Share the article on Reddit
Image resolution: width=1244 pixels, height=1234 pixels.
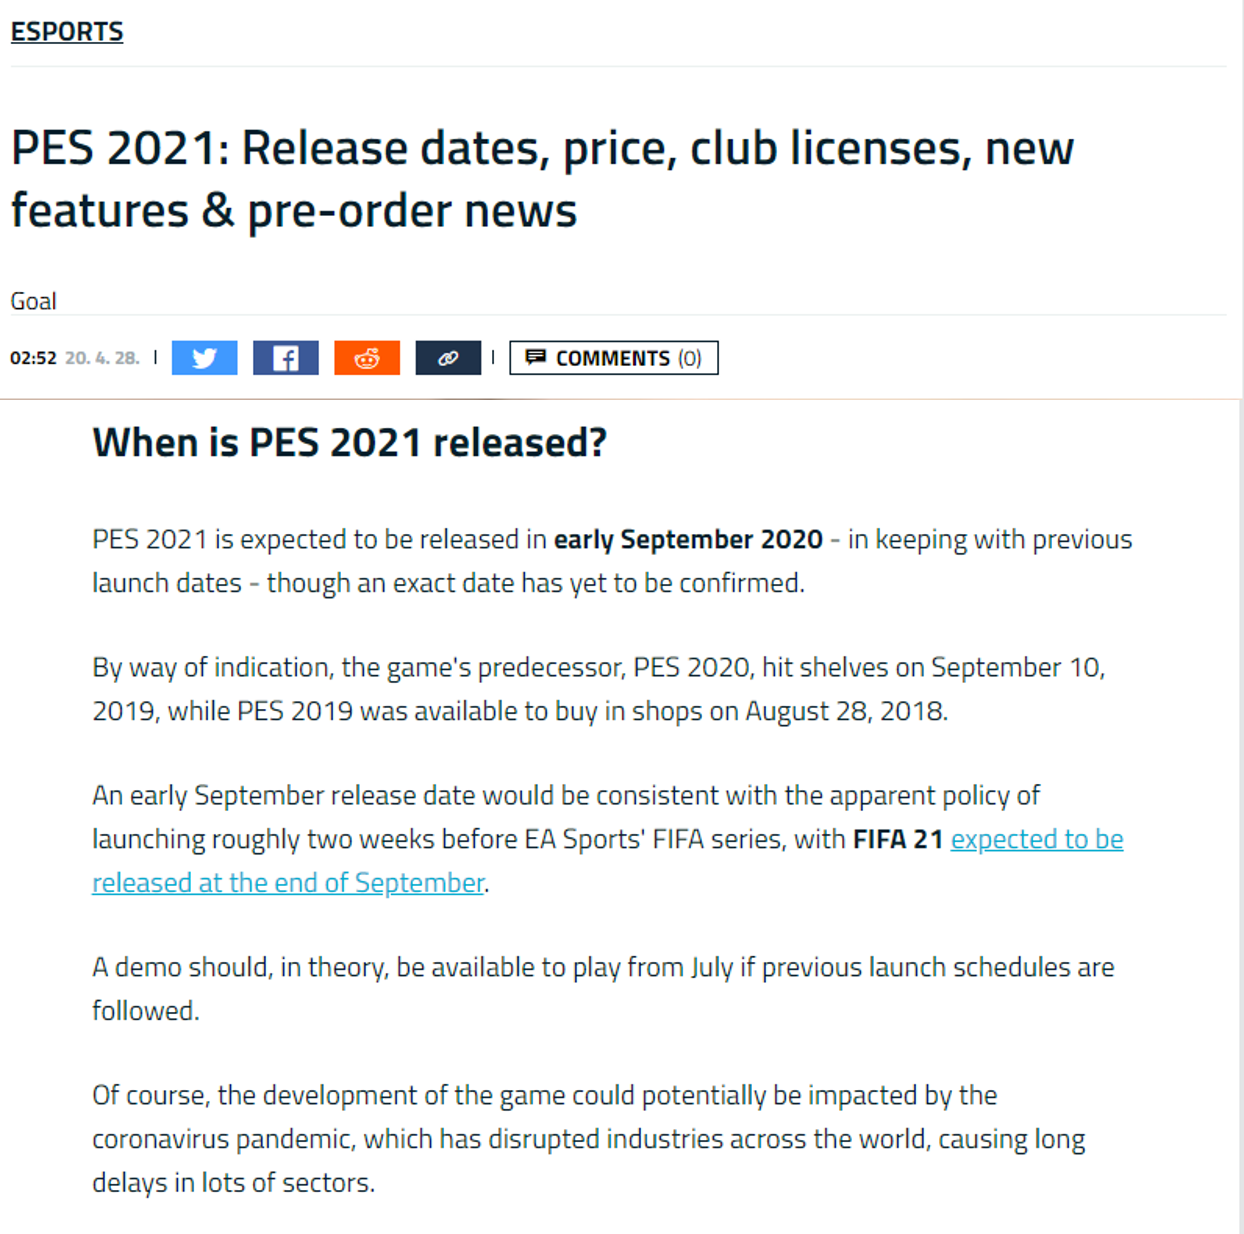click(367, 358)
